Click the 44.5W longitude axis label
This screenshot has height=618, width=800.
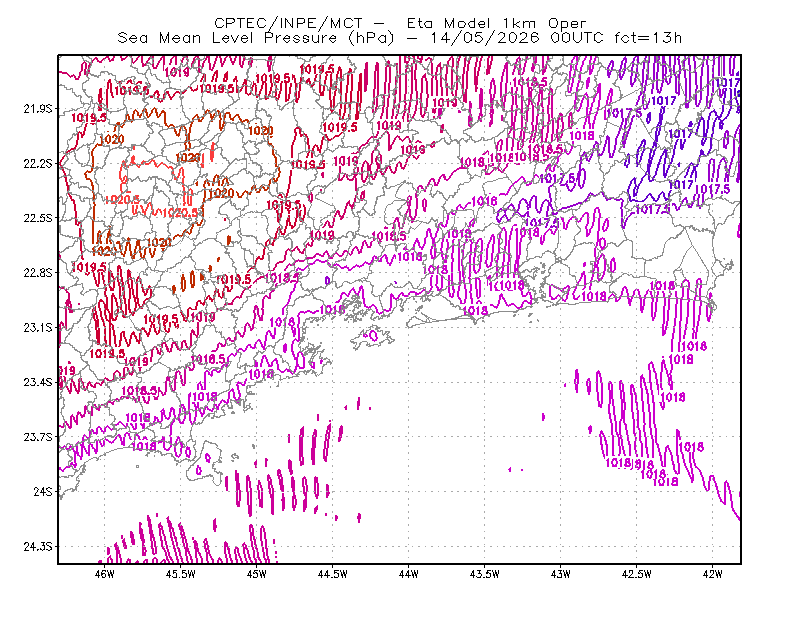333,574
